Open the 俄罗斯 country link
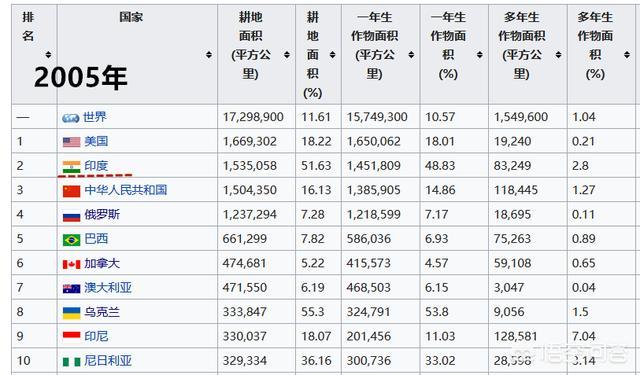Viewport: 640px width, 375px height. tap(102, 215)
